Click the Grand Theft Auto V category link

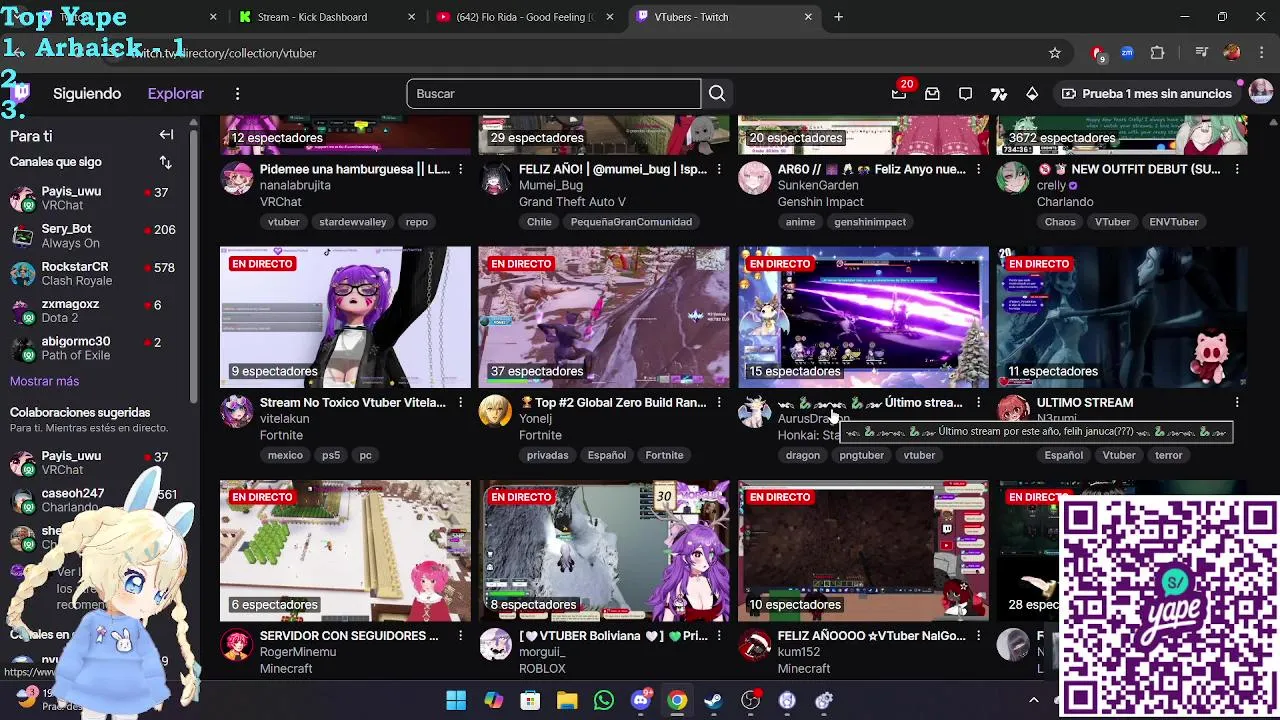(572, 202)
